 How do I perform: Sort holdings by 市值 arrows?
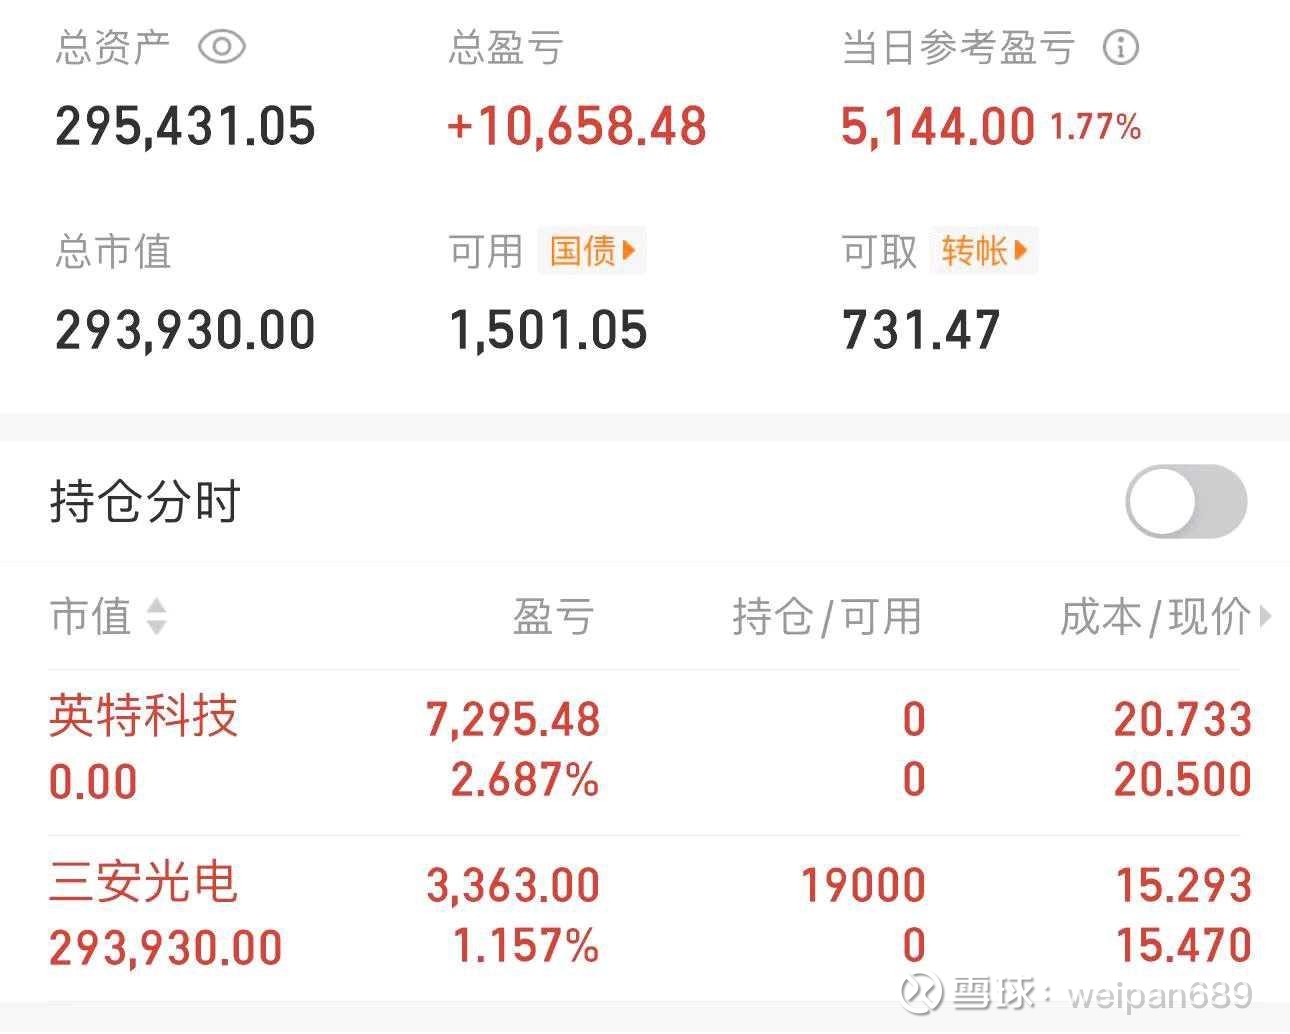click(x=156, y=616)
